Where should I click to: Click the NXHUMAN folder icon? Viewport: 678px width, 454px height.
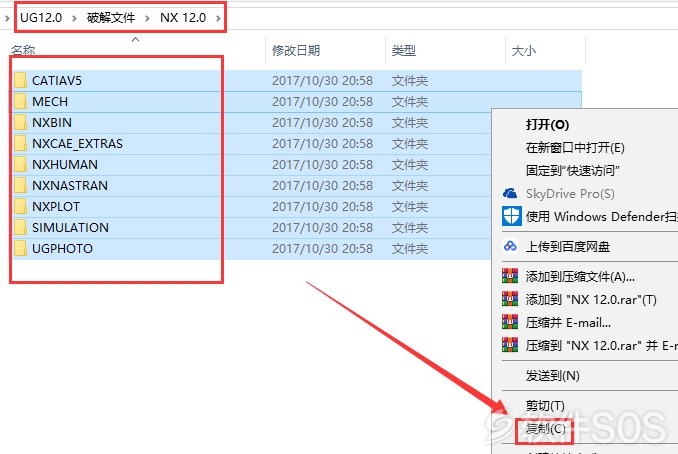(x=20, y=164)
